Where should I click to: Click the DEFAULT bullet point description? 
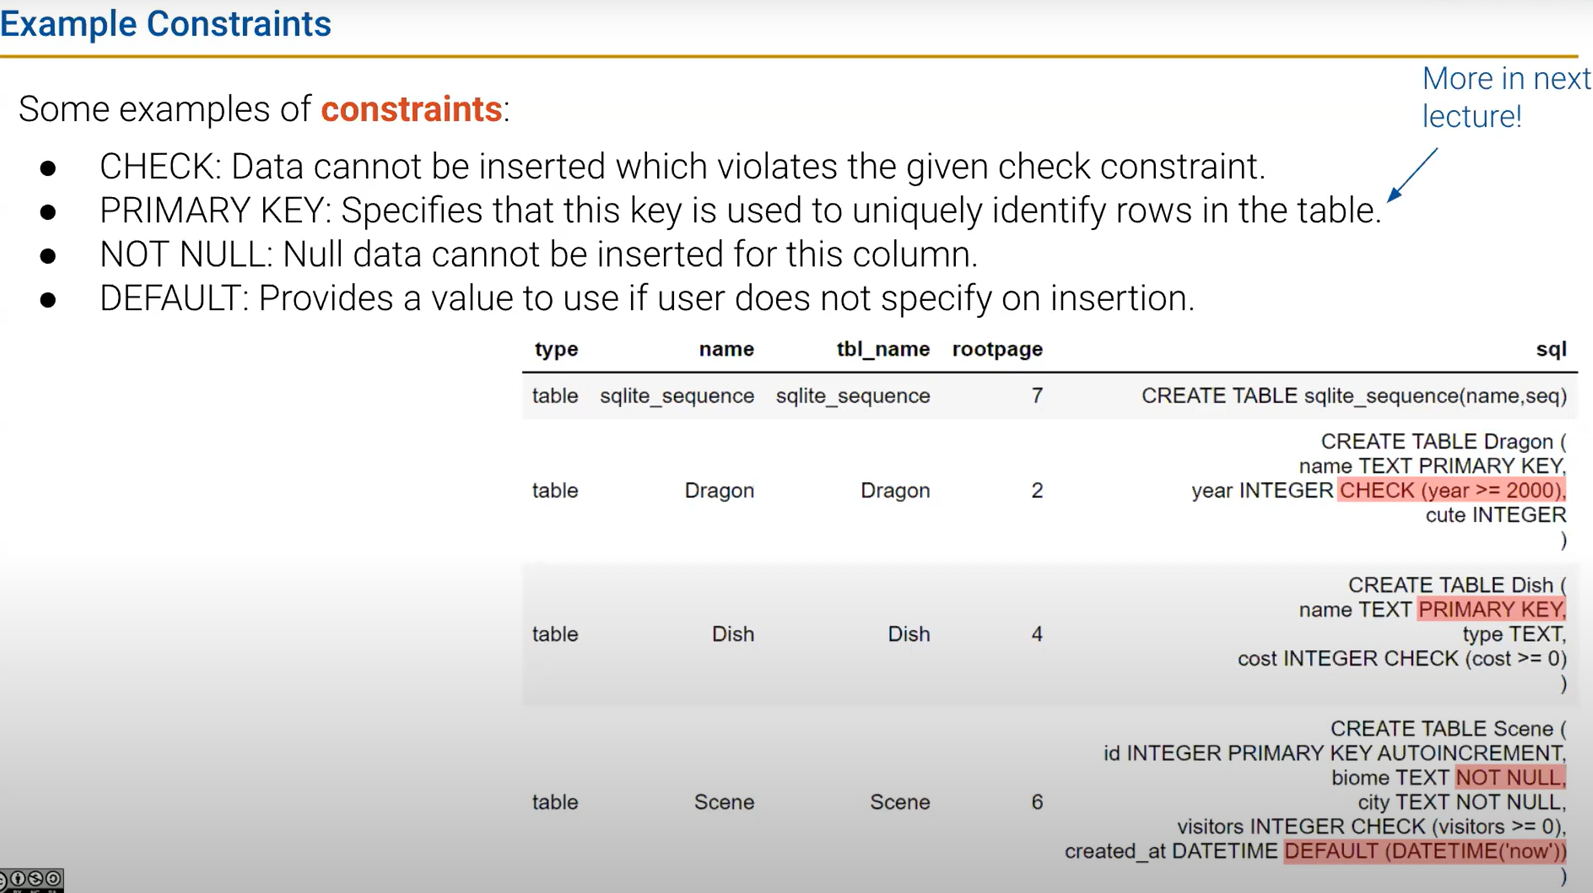pos(646,298)
